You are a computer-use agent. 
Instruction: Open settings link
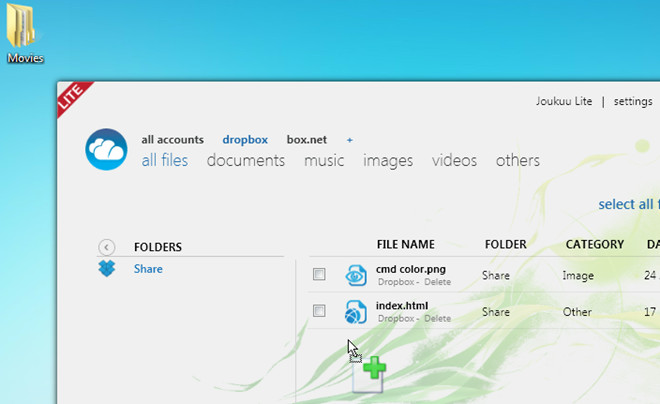click(x=633, y=101)
